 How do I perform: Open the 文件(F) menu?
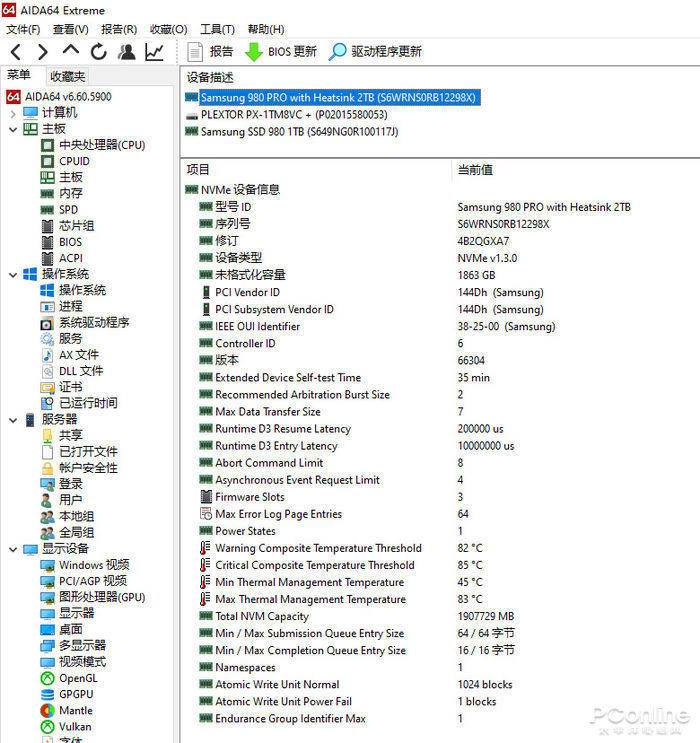point(23,29)
